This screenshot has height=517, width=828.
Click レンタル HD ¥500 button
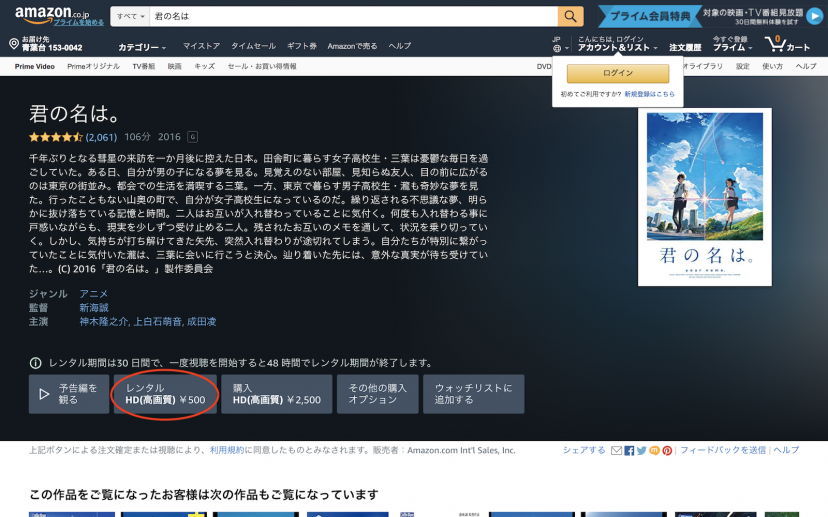165,394
